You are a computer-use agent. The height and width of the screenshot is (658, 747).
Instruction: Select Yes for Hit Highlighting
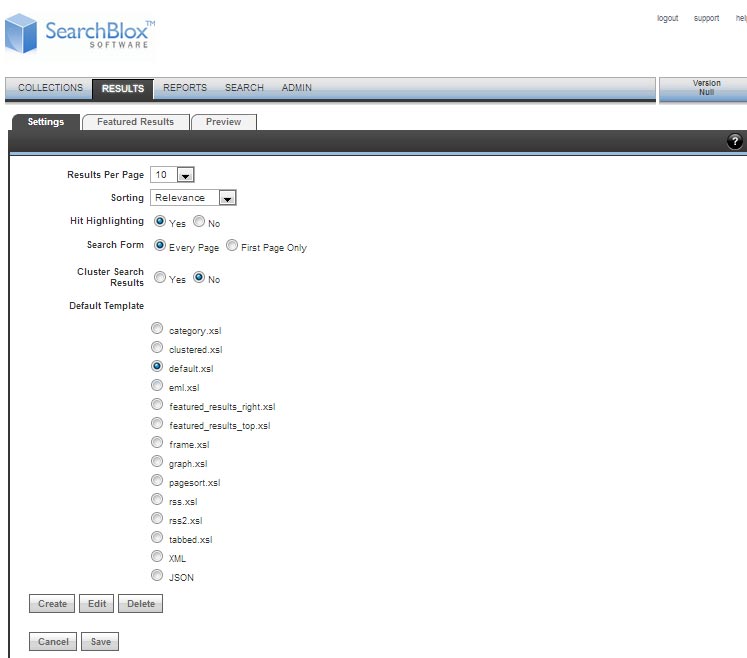160,222
